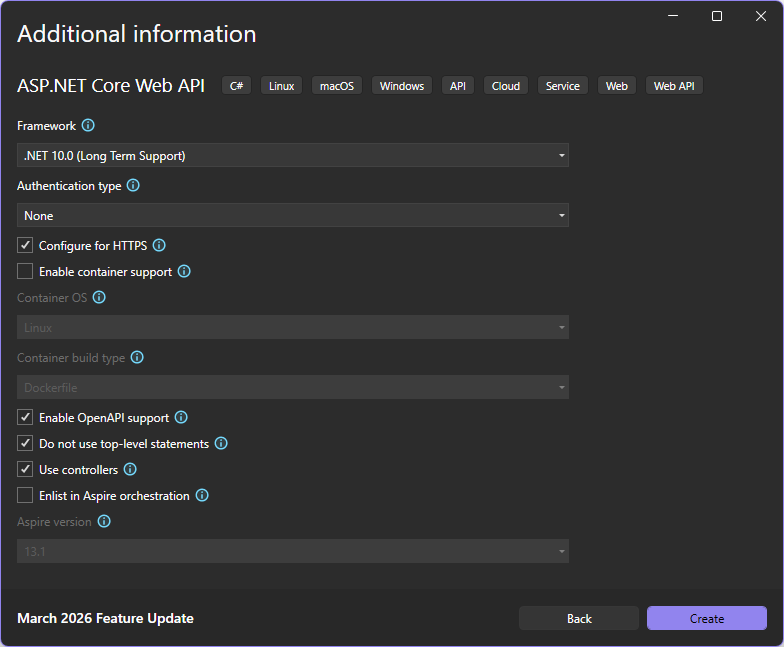Screen dimensions: 784x647
Task: Maximize the dialog window
Action: pyautogui.click(x=717, y=16)
